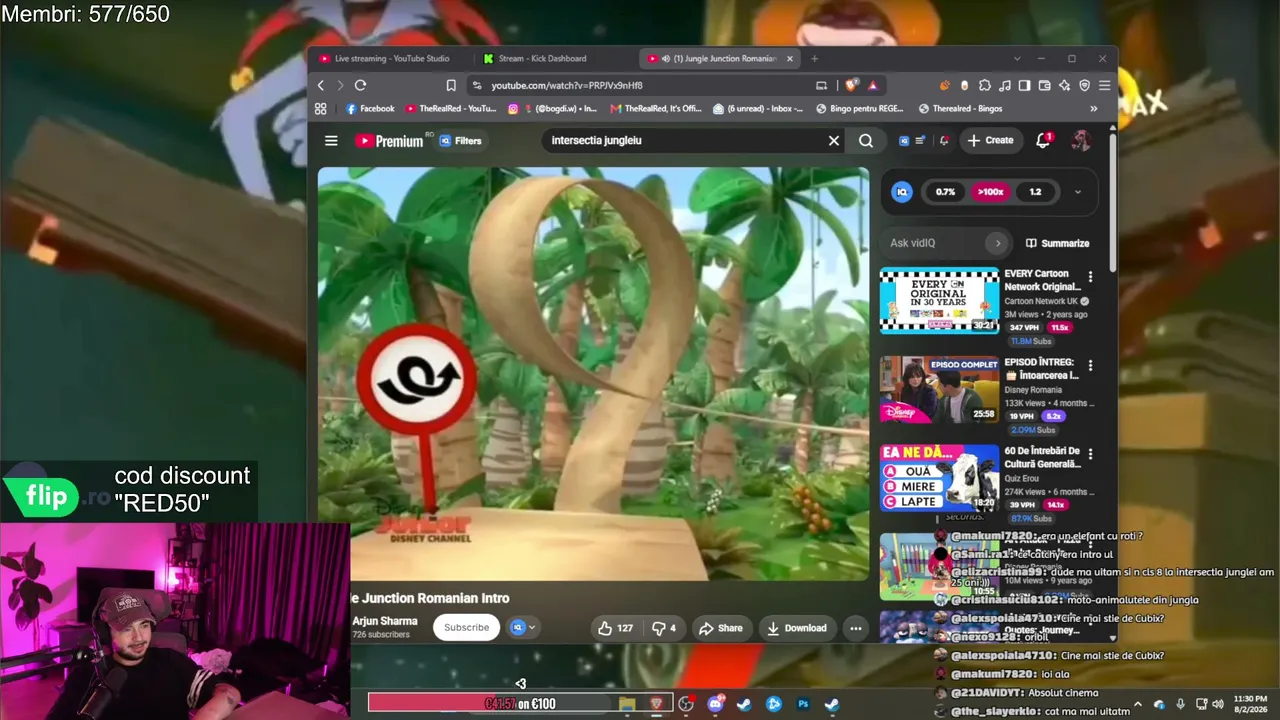The height and width of the screenshot is (720, 1280).
Task: Dislike the video with thumbs down
Action: [664, 628]
